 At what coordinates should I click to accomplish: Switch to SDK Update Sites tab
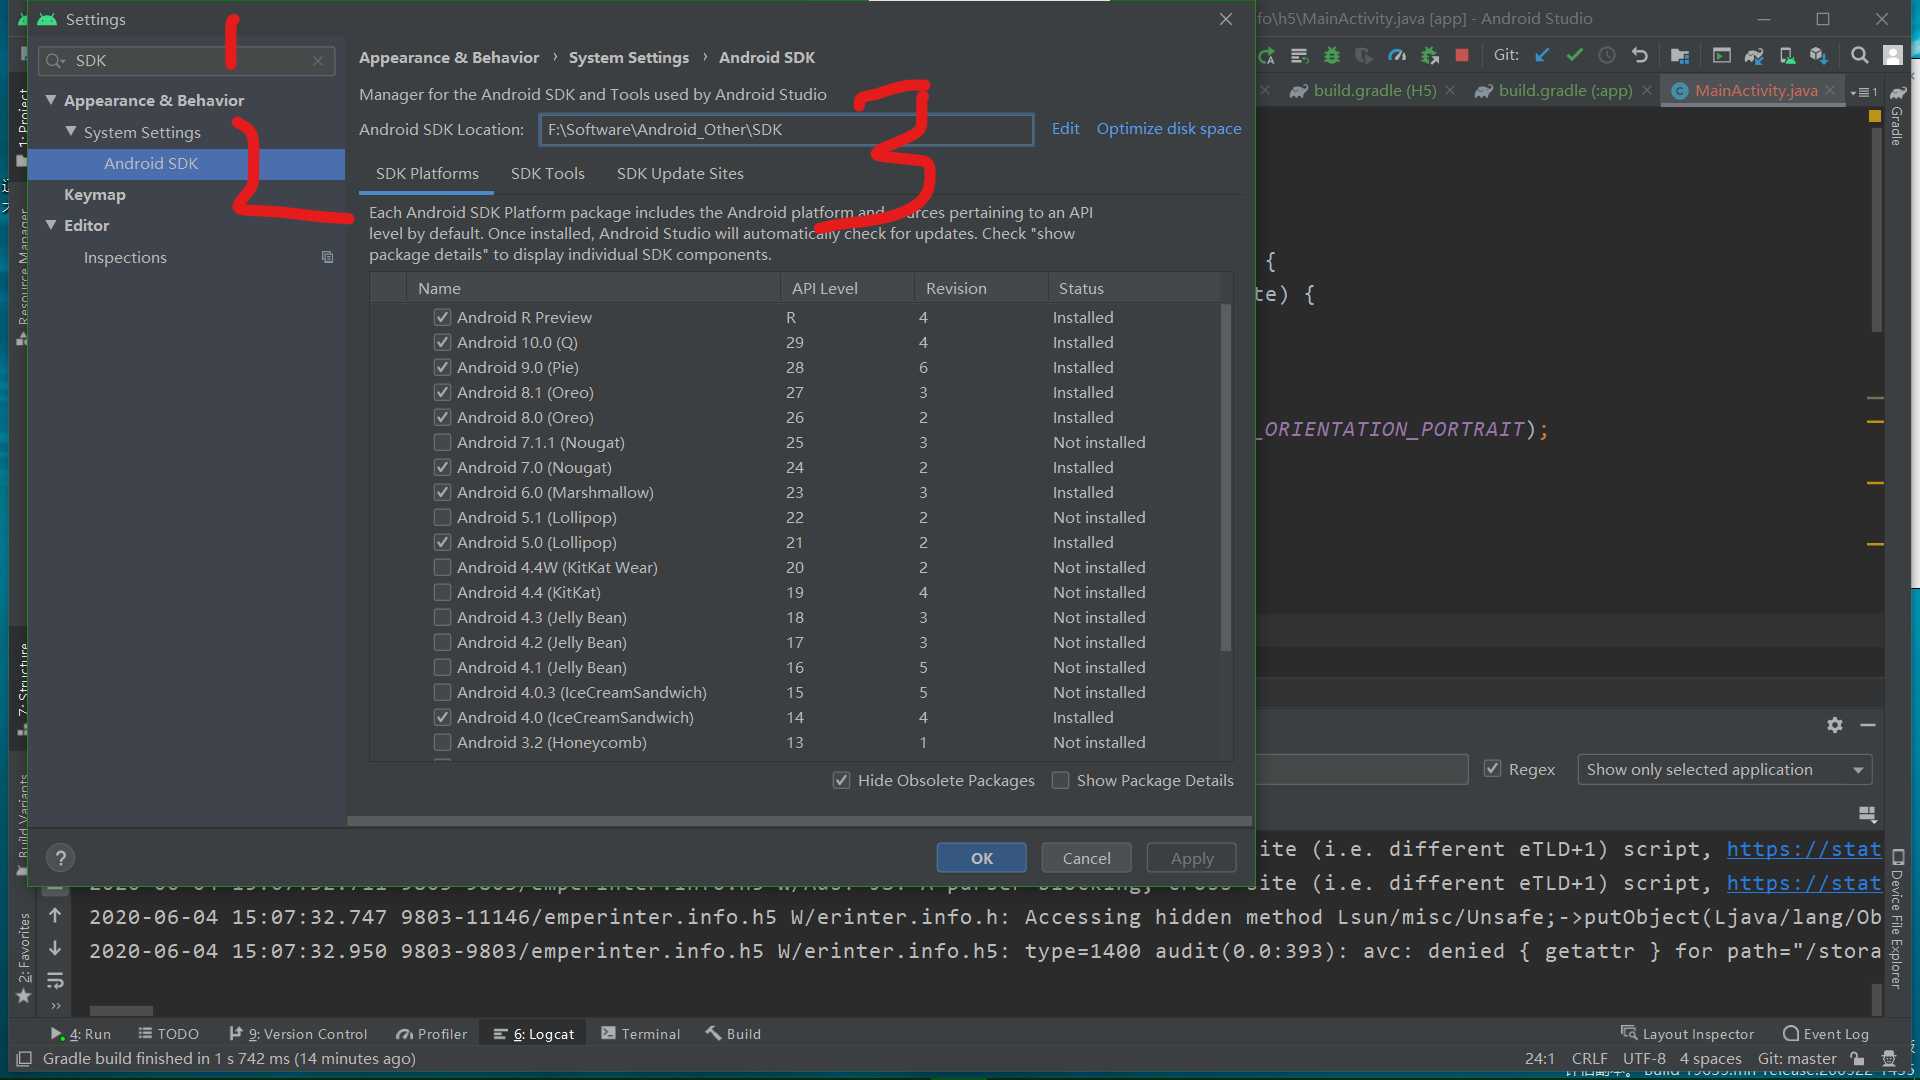(680, 173)
